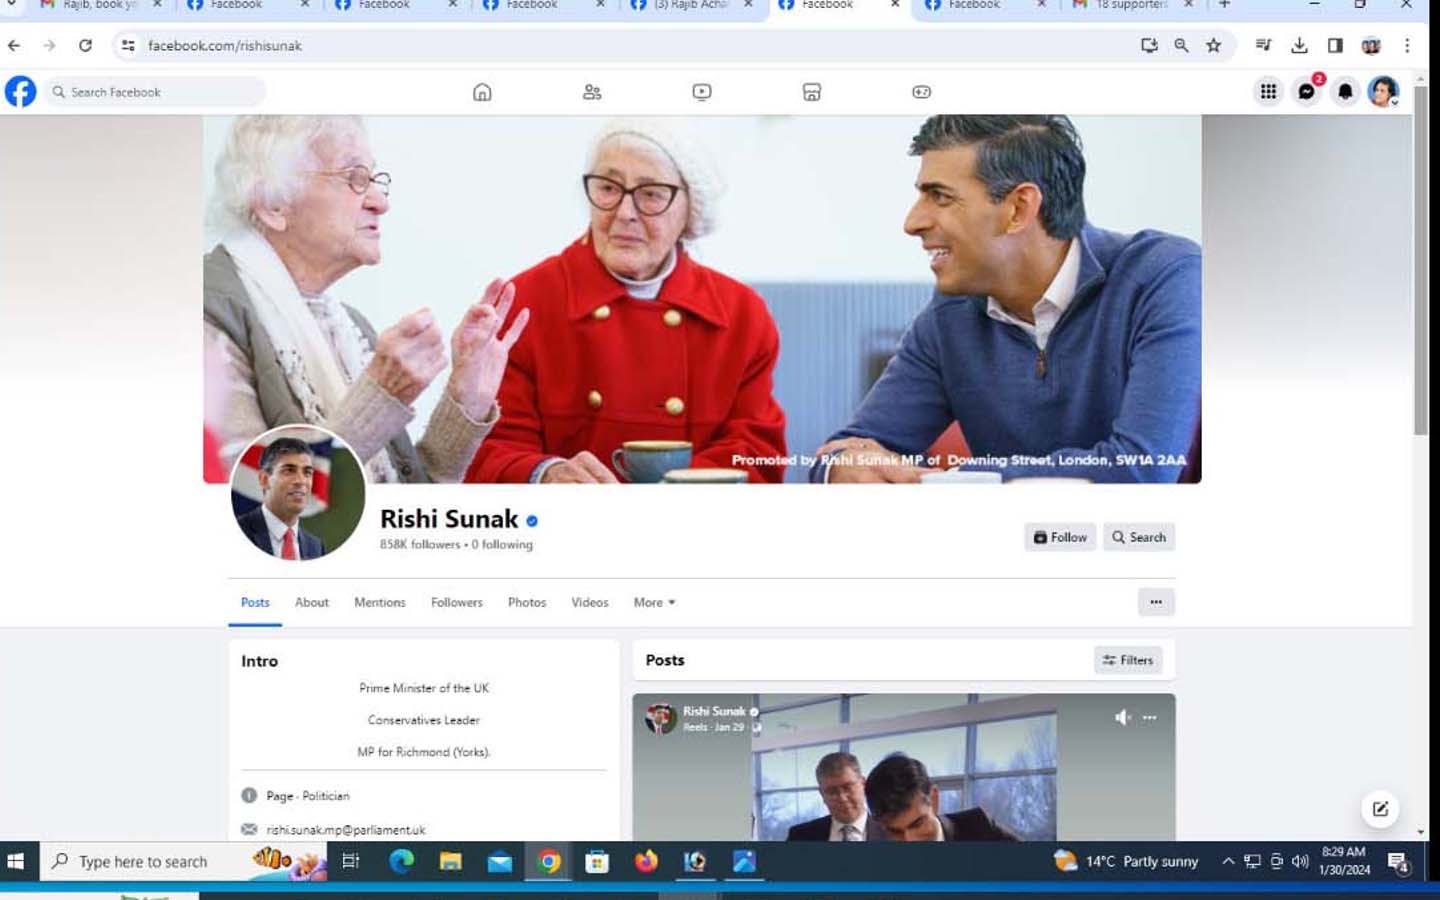Switch to the '(3) Rajib Acha' Facebook tab

point(690,5)
